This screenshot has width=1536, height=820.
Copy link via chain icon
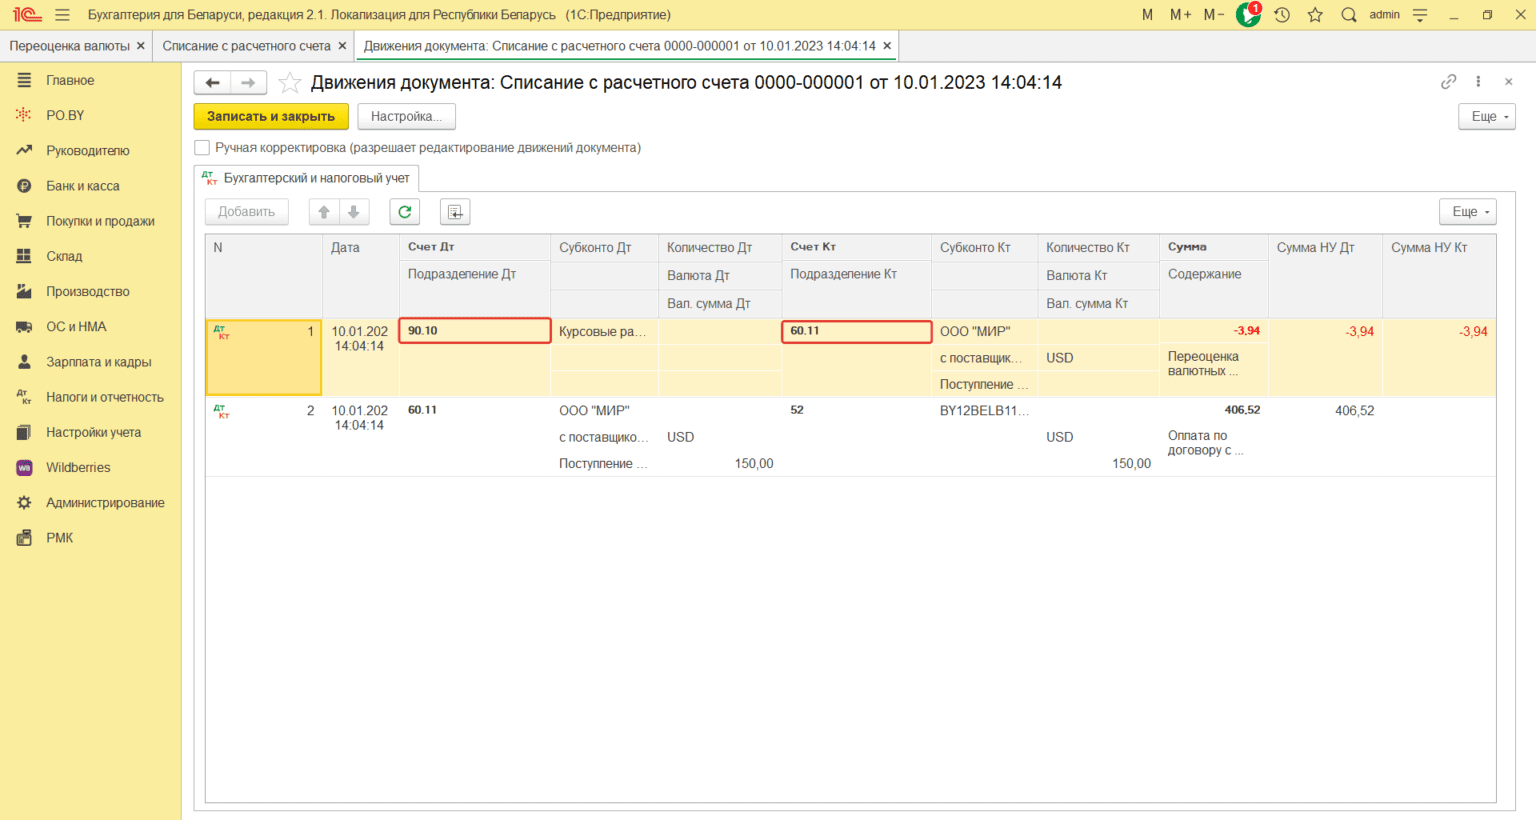click(x=1448, y=82)
